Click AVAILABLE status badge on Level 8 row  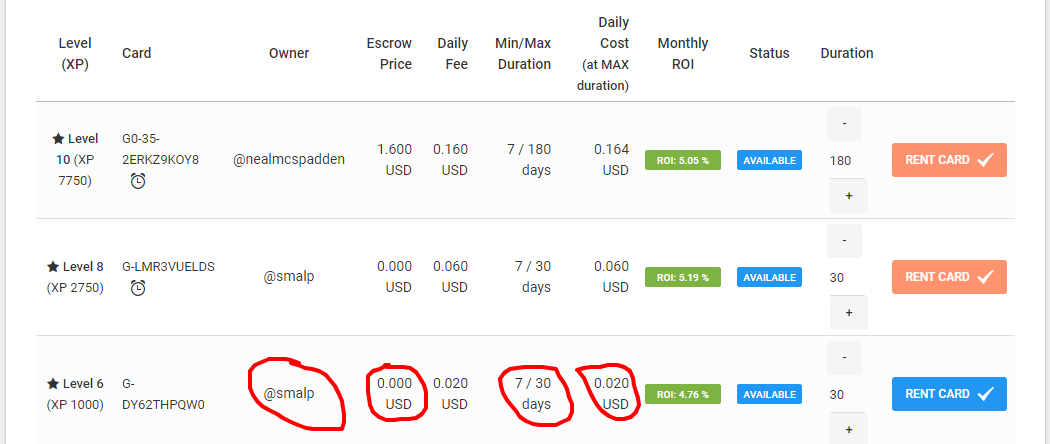769,277
